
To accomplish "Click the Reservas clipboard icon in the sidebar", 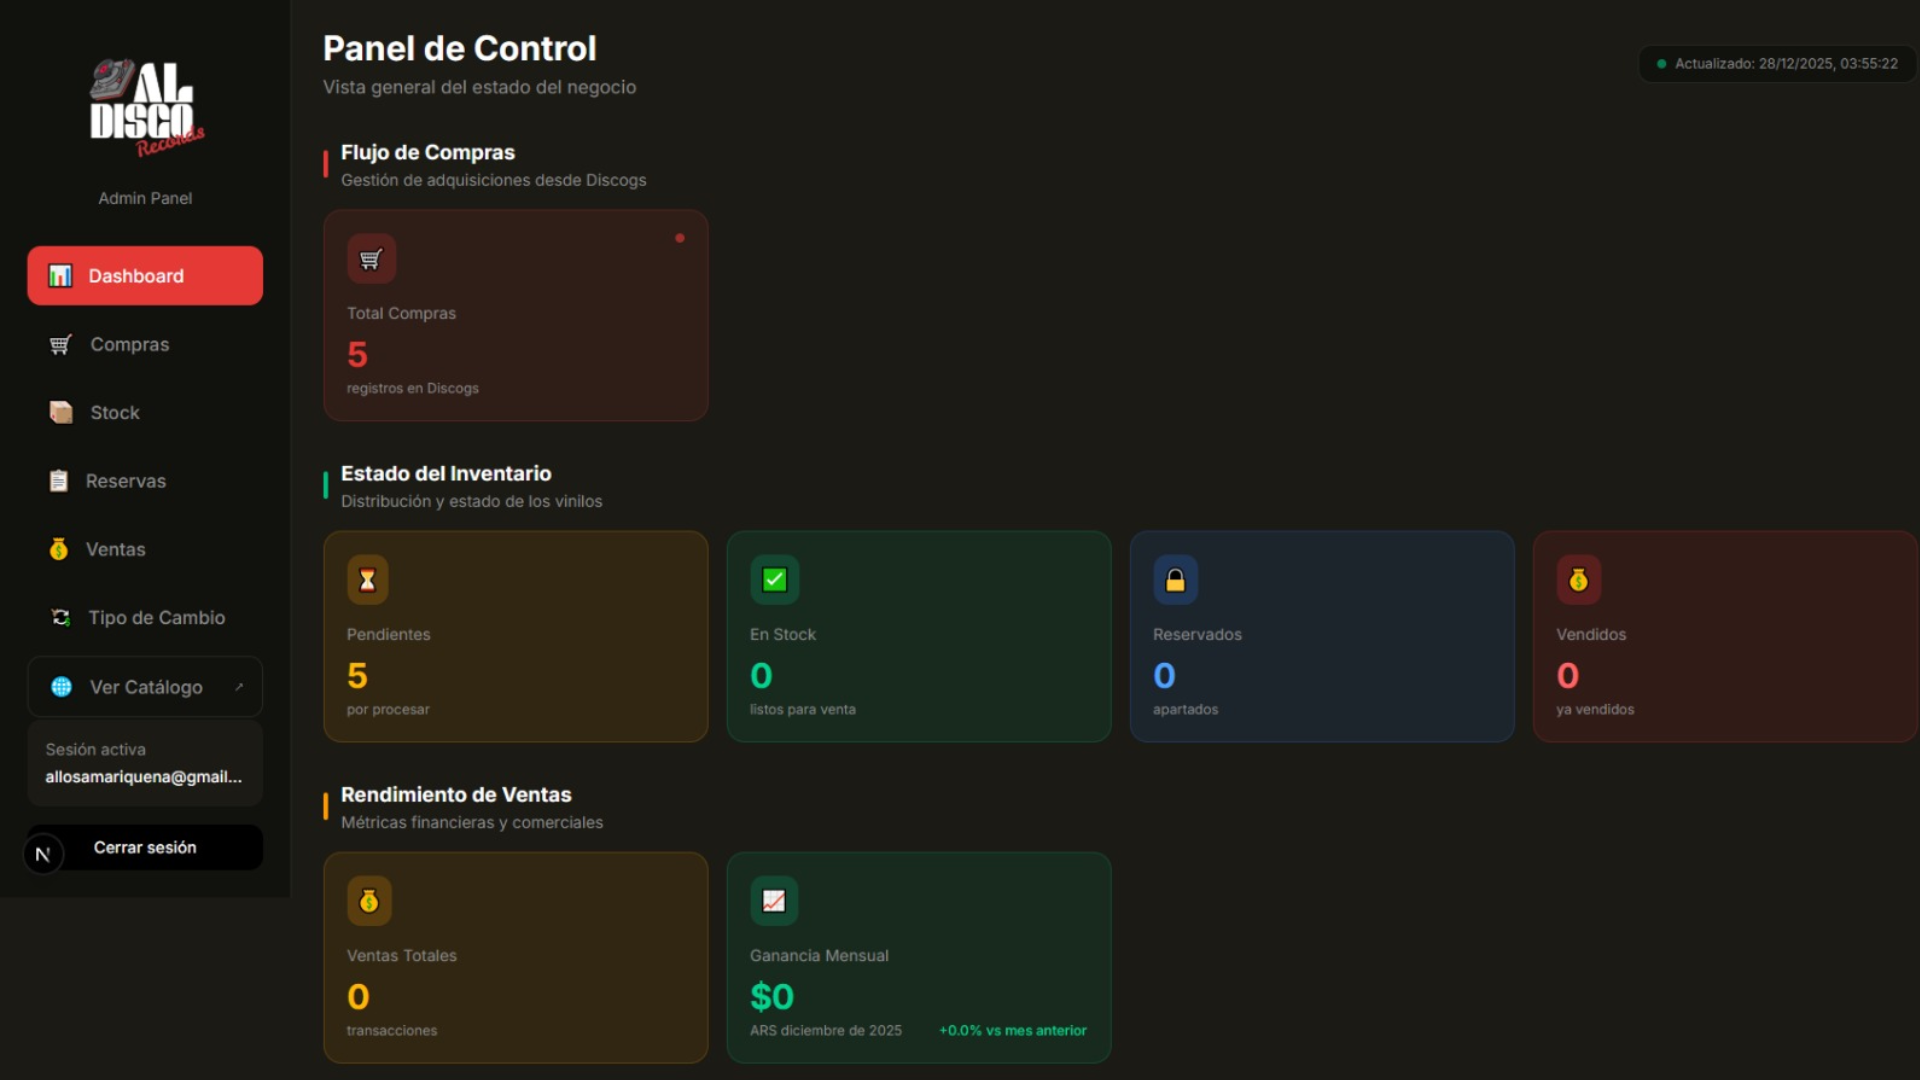I will tap(60, 480).
